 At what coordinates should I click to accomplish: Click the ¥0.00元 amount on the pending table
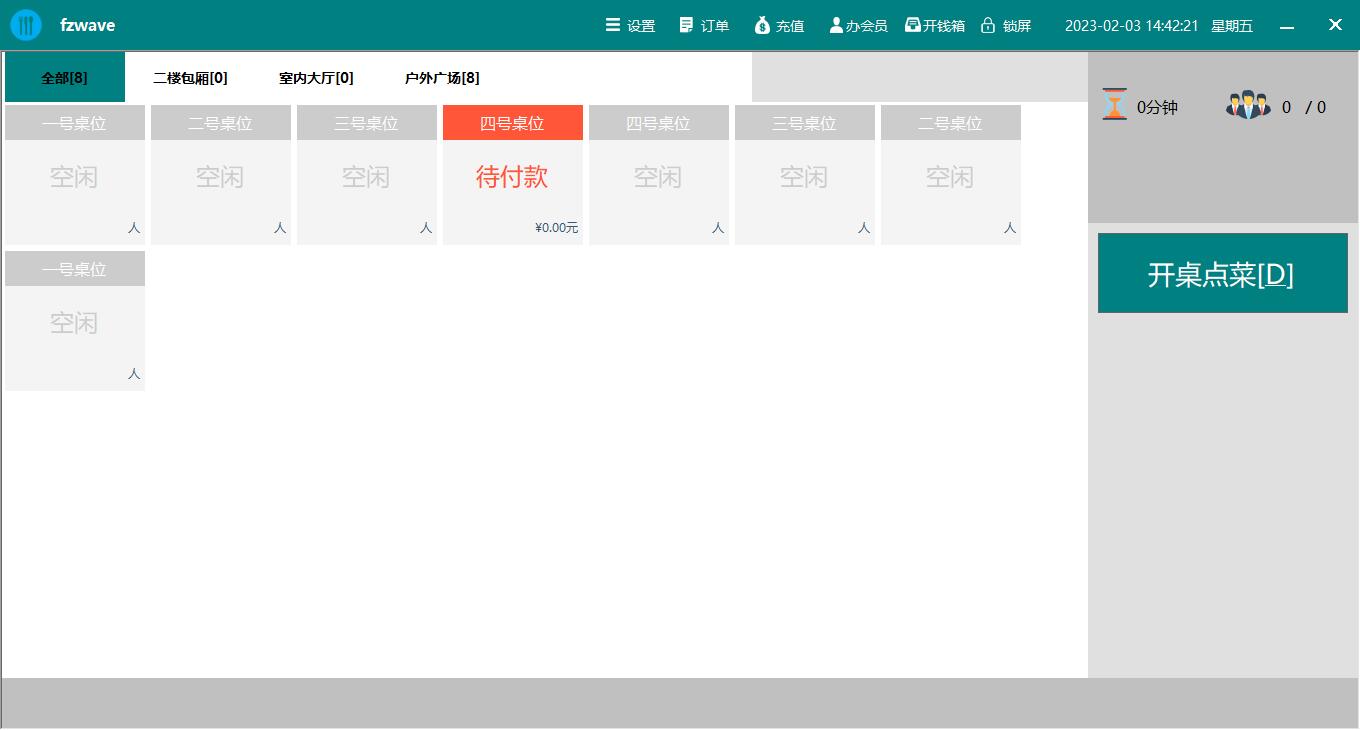557,228
